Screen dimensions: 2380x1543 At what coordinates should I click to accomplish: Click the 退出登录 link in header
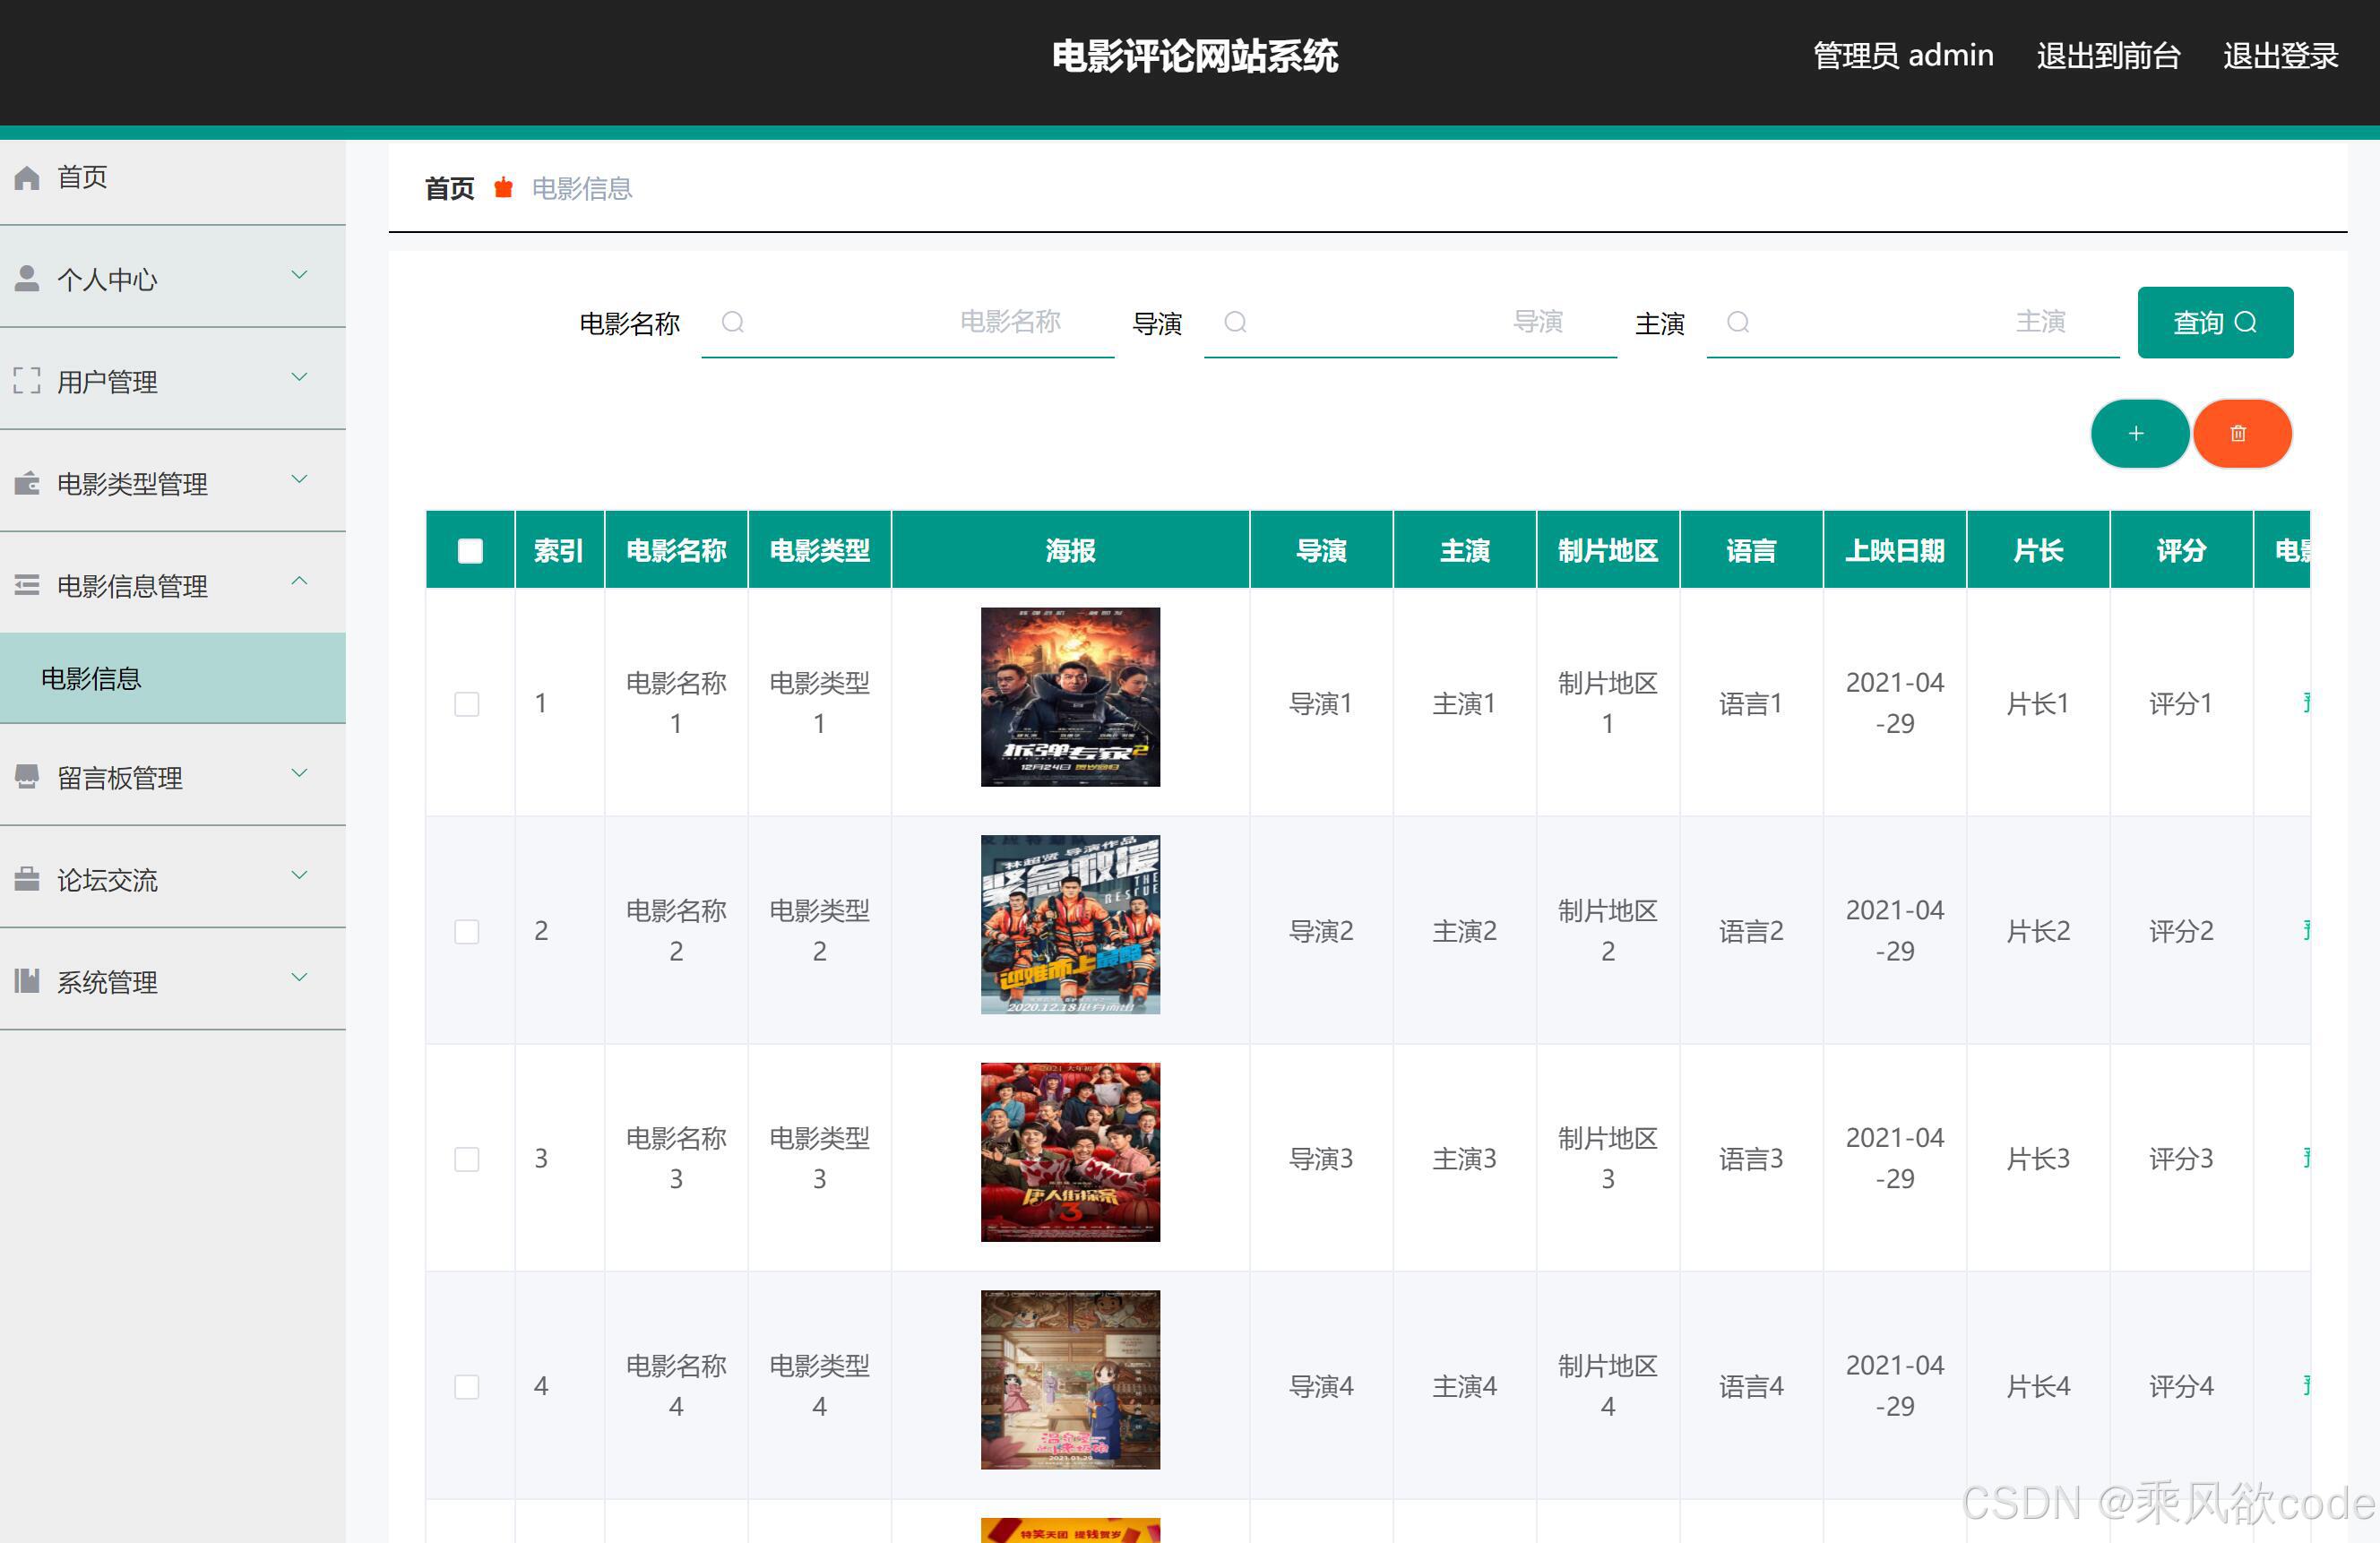click(x=2280, y=56)
